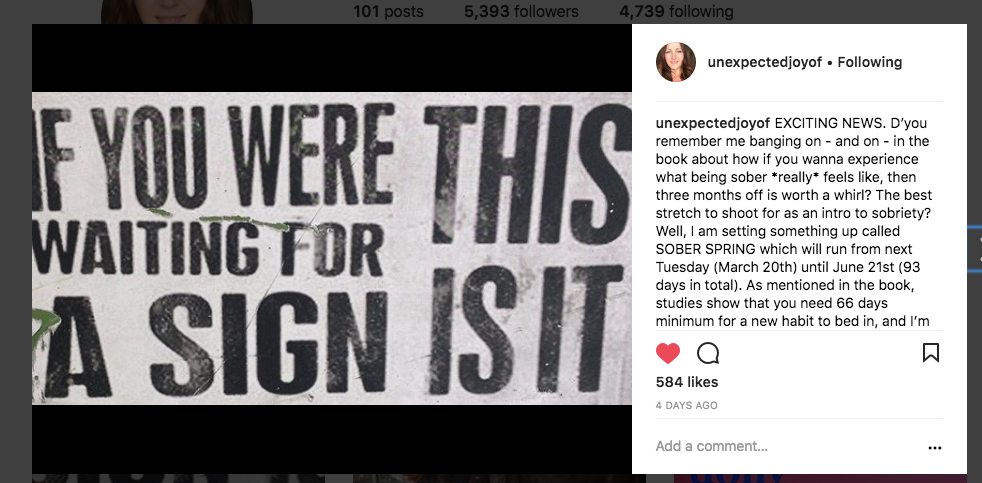Open the three-dot more options menu
The height and width of the screenshot is (483, 982).
point(935,448)
